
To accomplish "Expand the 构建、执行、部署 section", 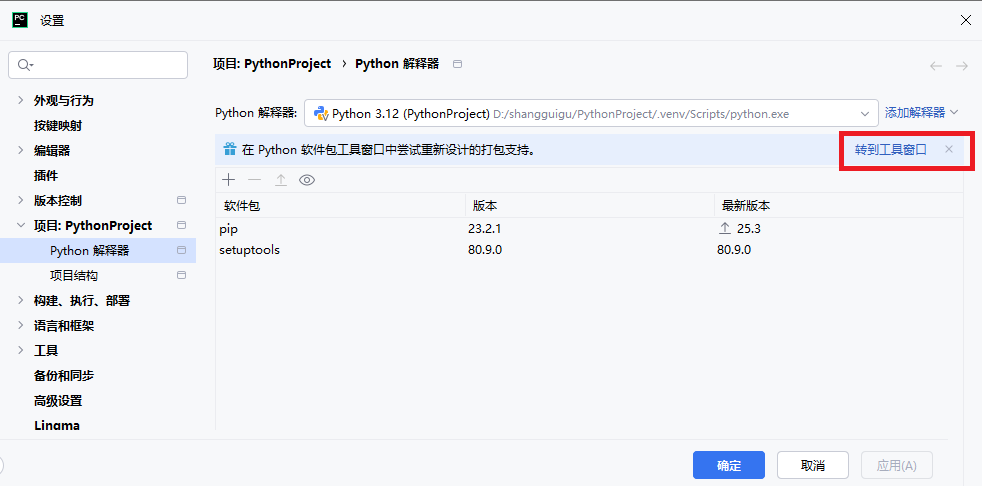I will point(21,301).
